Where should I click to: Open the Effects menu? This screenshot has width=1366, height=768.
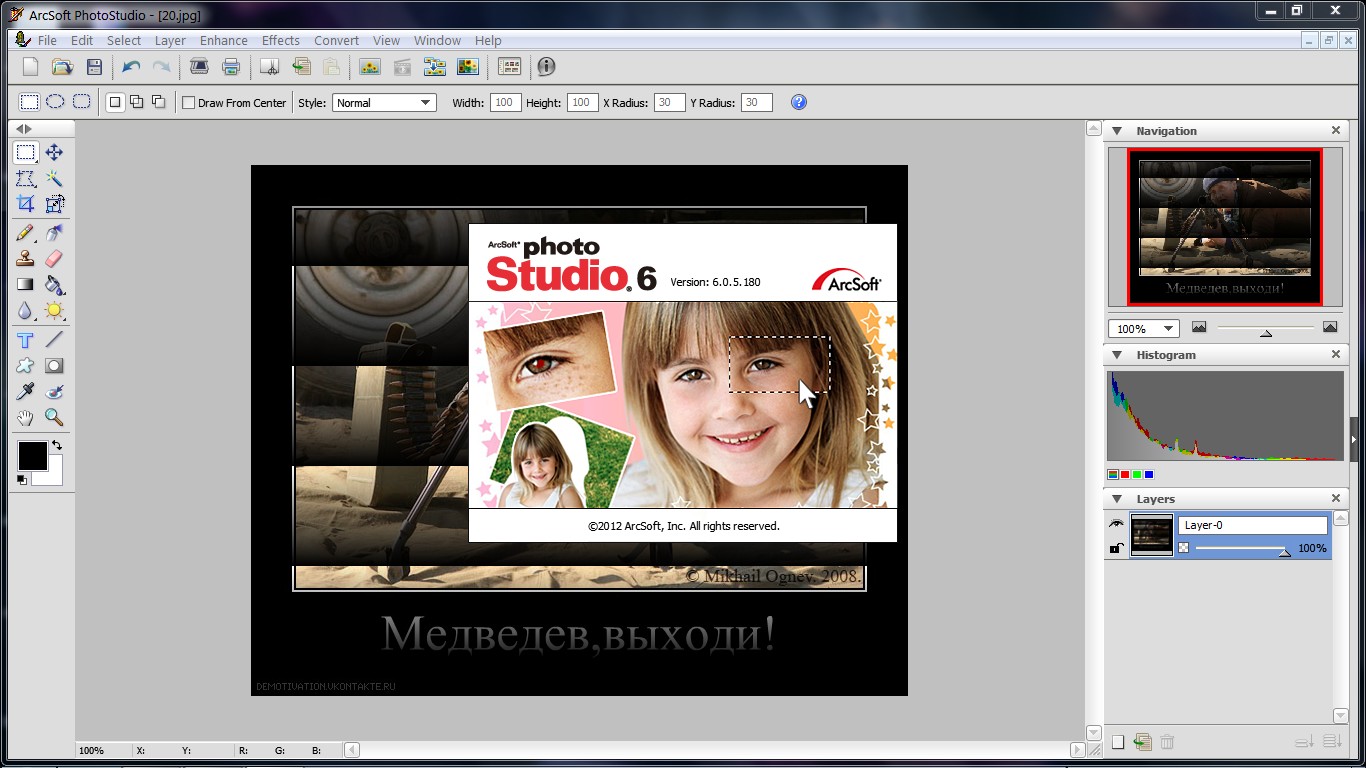coord(281,41)
